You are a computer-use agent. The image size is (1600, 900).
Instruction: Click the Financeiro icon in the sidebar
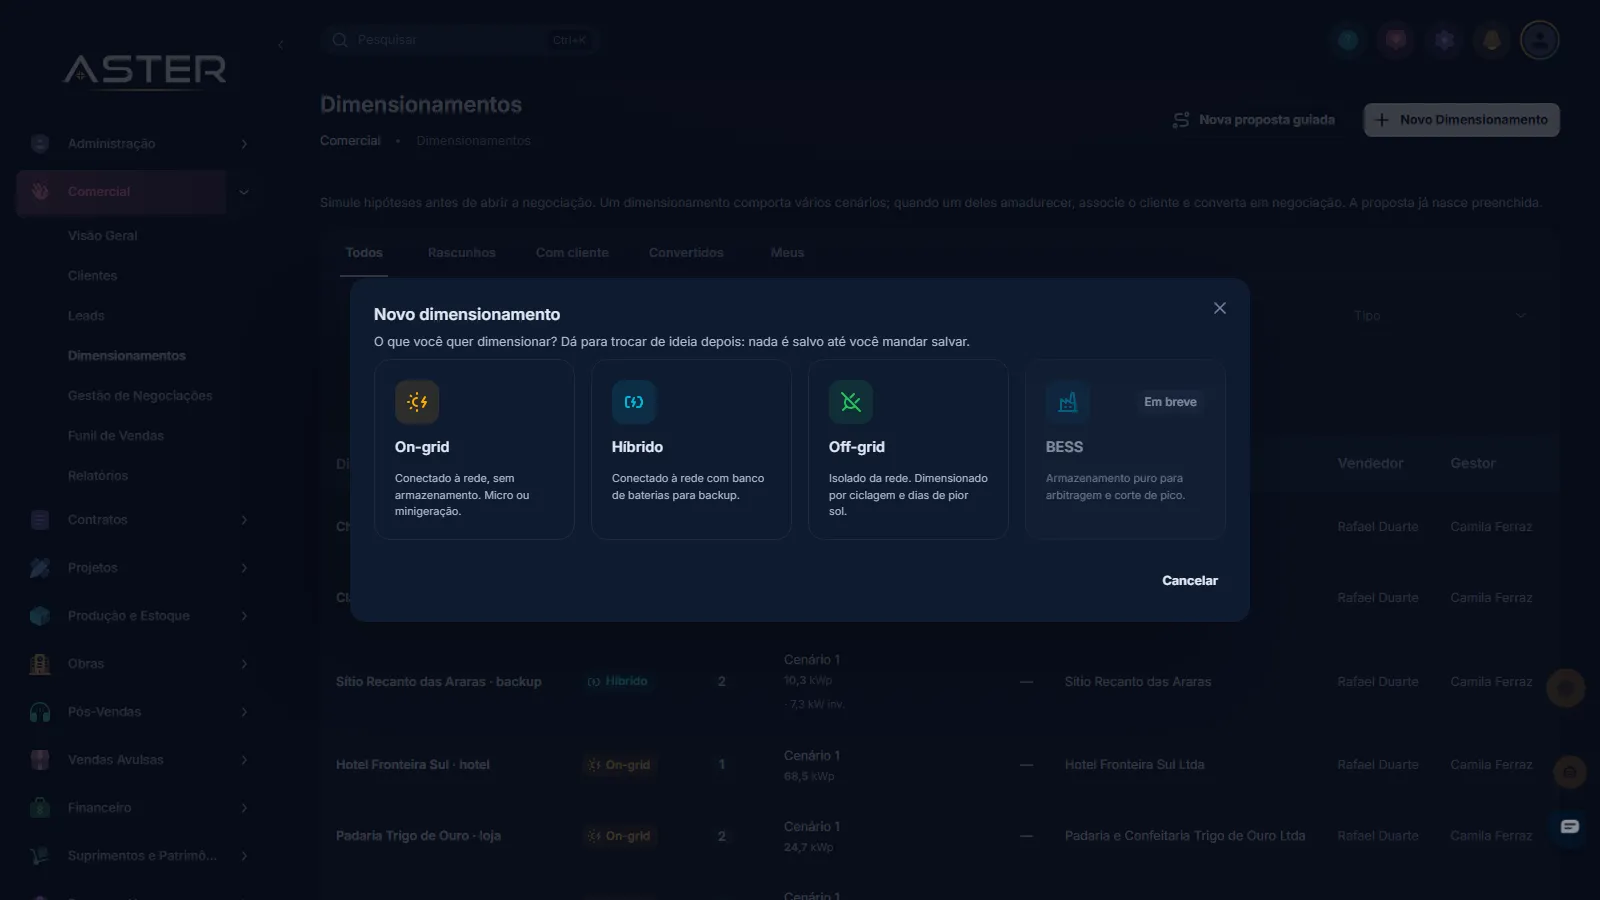coord(40,808)
